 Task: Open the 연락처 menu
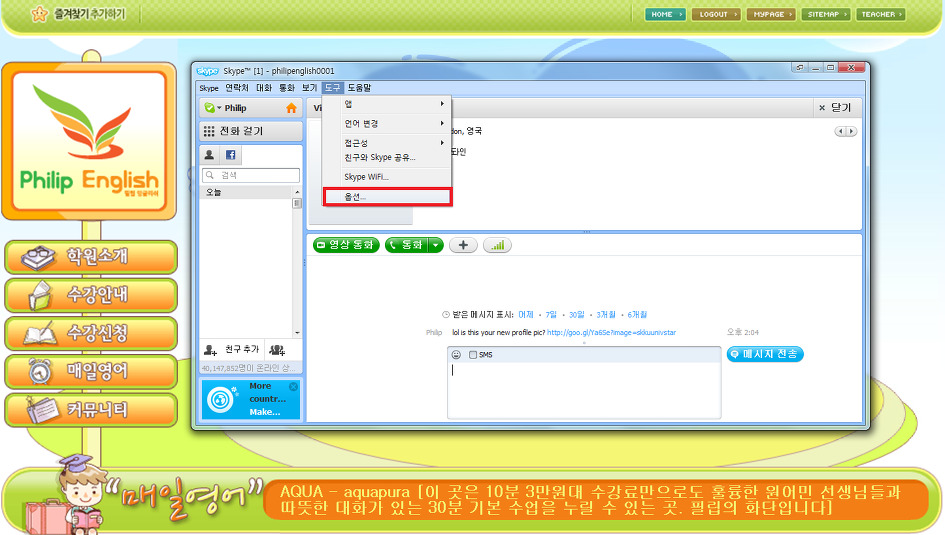tap(237, 87)
